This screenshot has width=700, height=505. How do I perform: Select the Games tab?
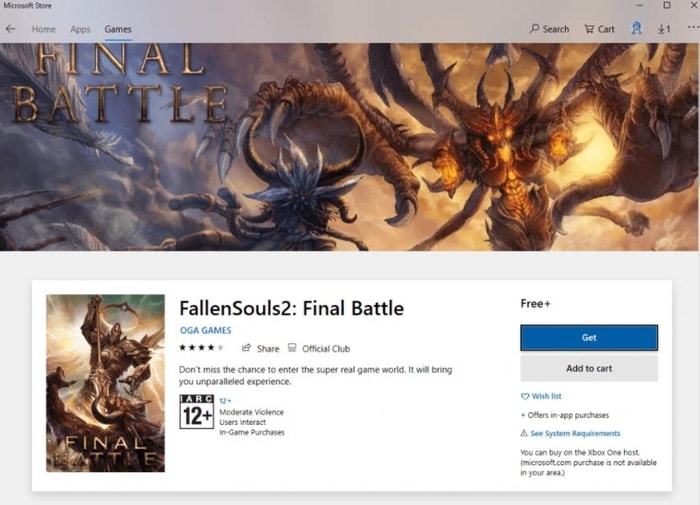[118, 29]
